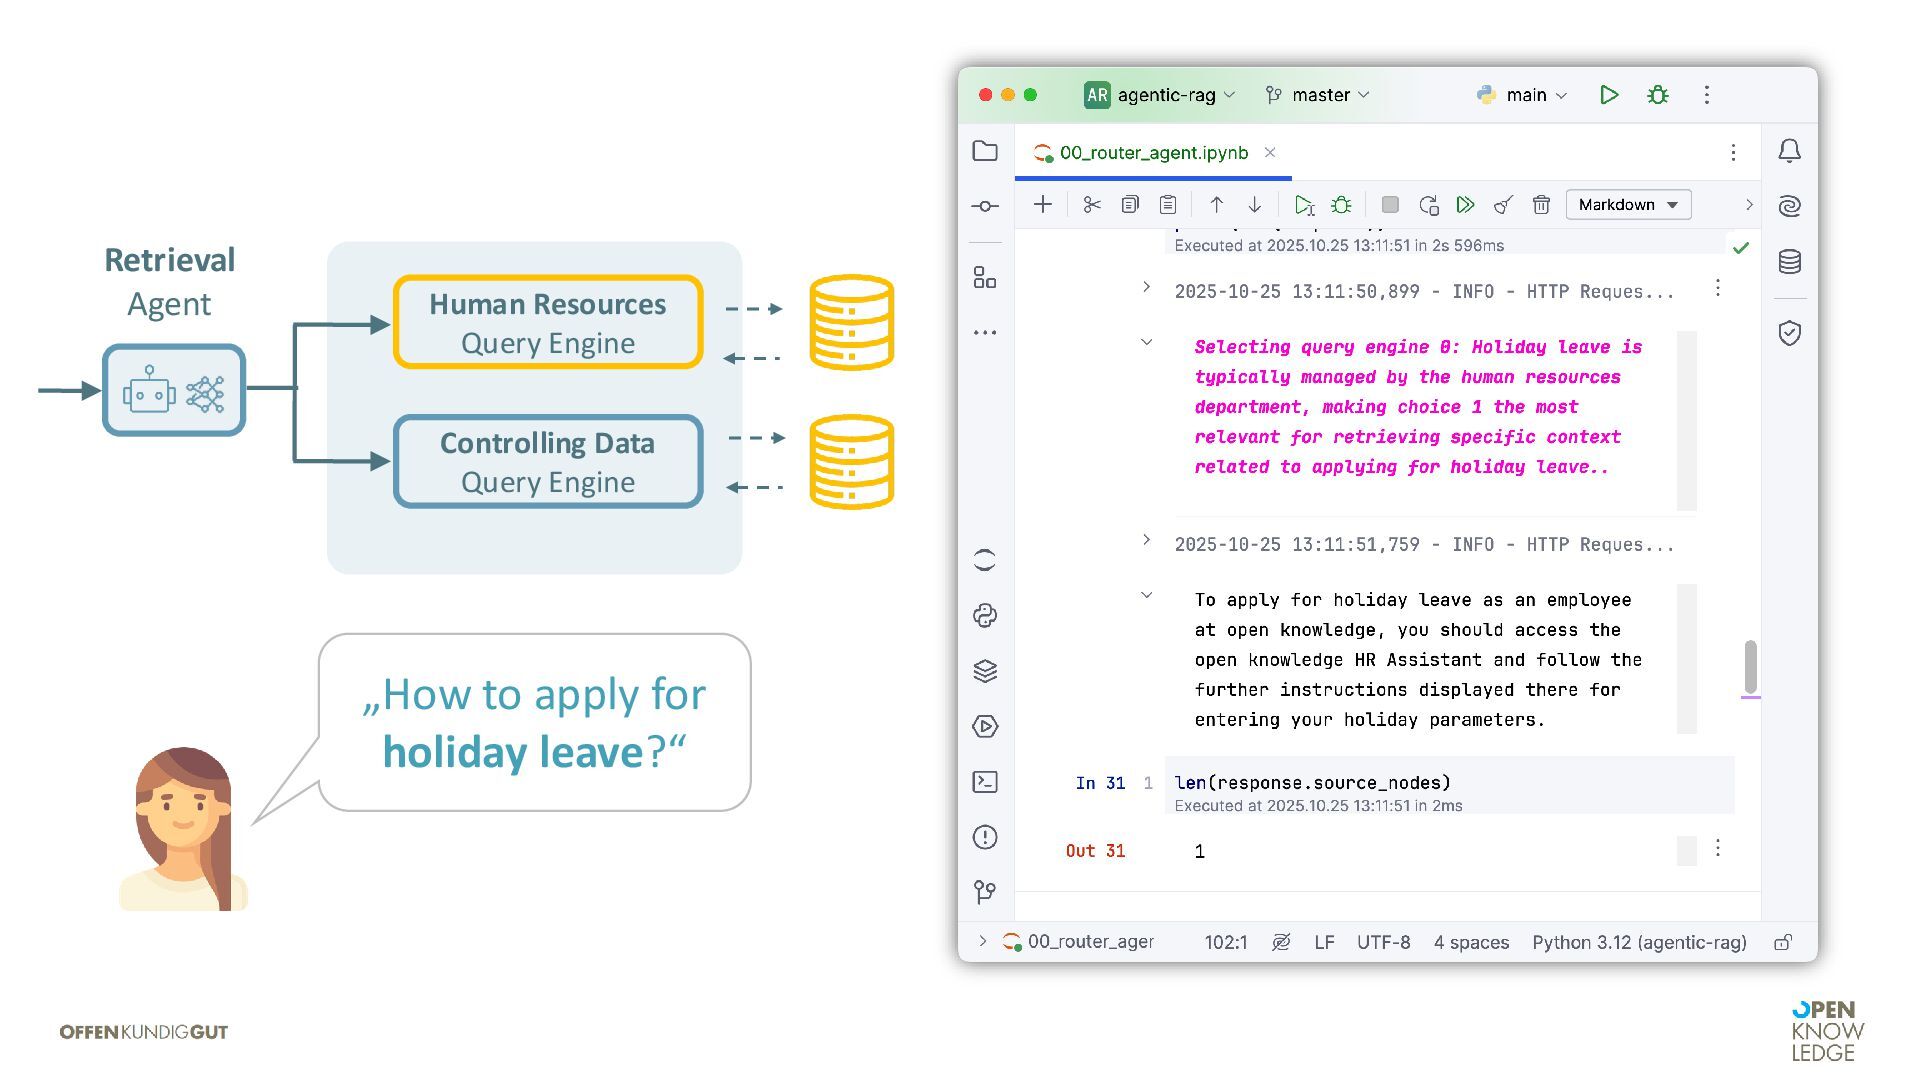Click the editor's vertical scrollbar thumb
Image resolution: width=1920 pixels, height=1080 pixels.
click(1750, 666)
